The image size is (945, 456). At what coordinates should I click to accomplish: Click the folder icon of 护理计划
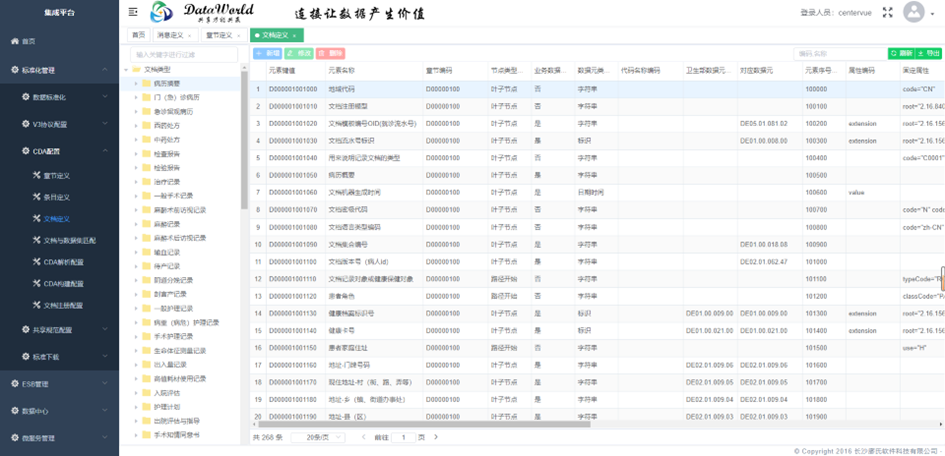click(146, 407)
